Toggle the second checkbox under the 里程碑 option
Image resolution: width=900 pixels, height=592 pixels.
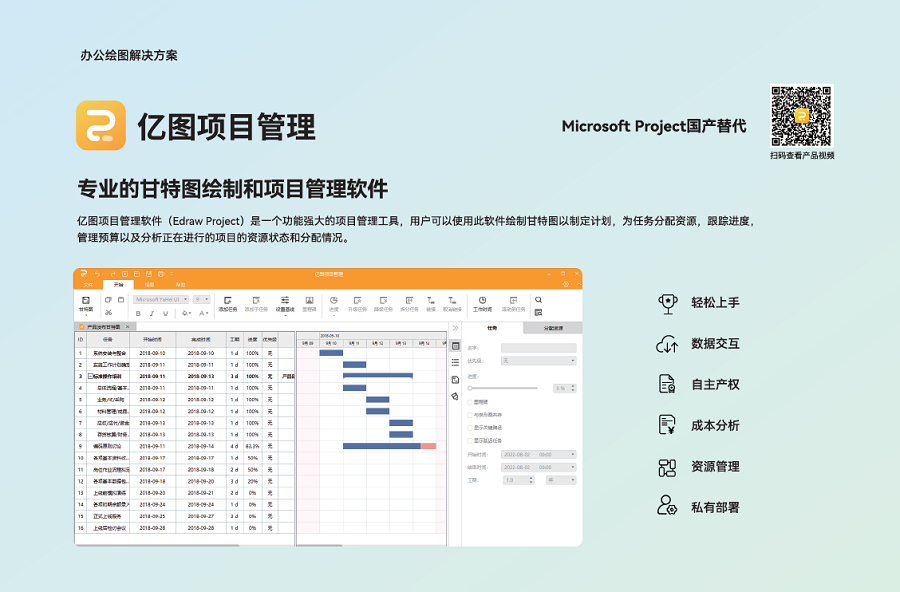[x=470, y=415]
